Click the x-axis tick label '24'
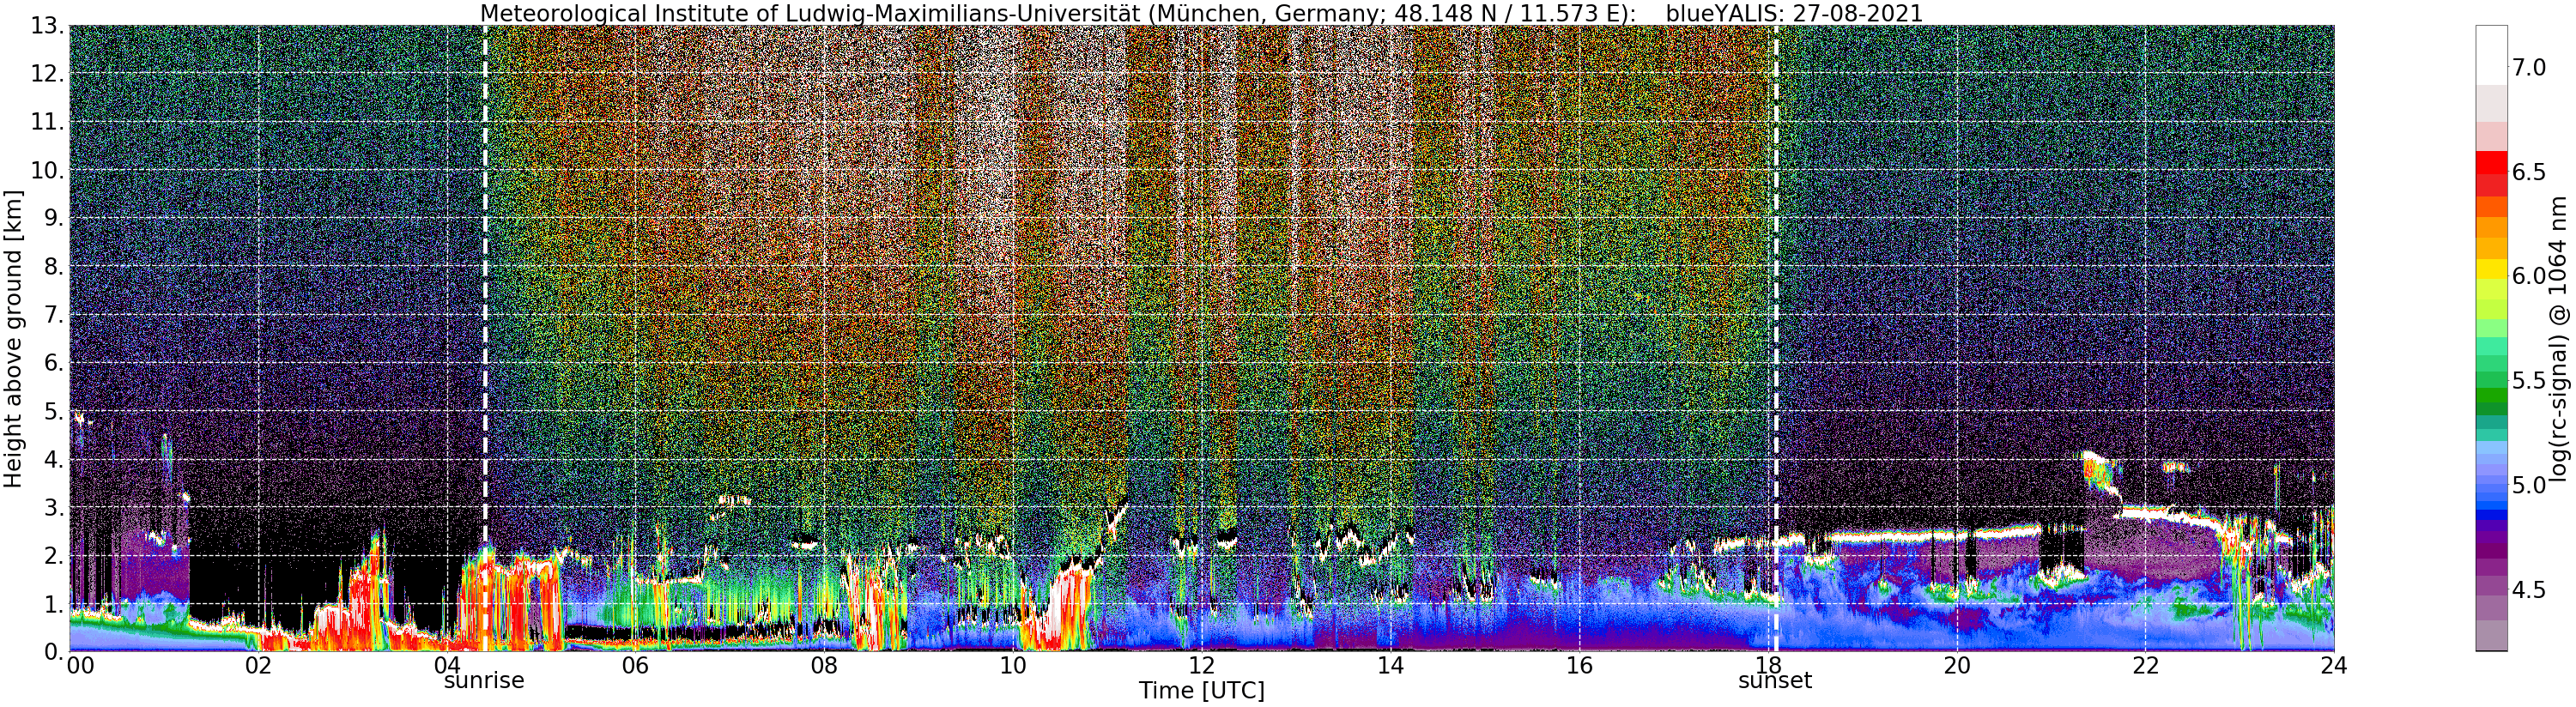This screenshot has height=707, width=2576. [x=2333, y=665]
